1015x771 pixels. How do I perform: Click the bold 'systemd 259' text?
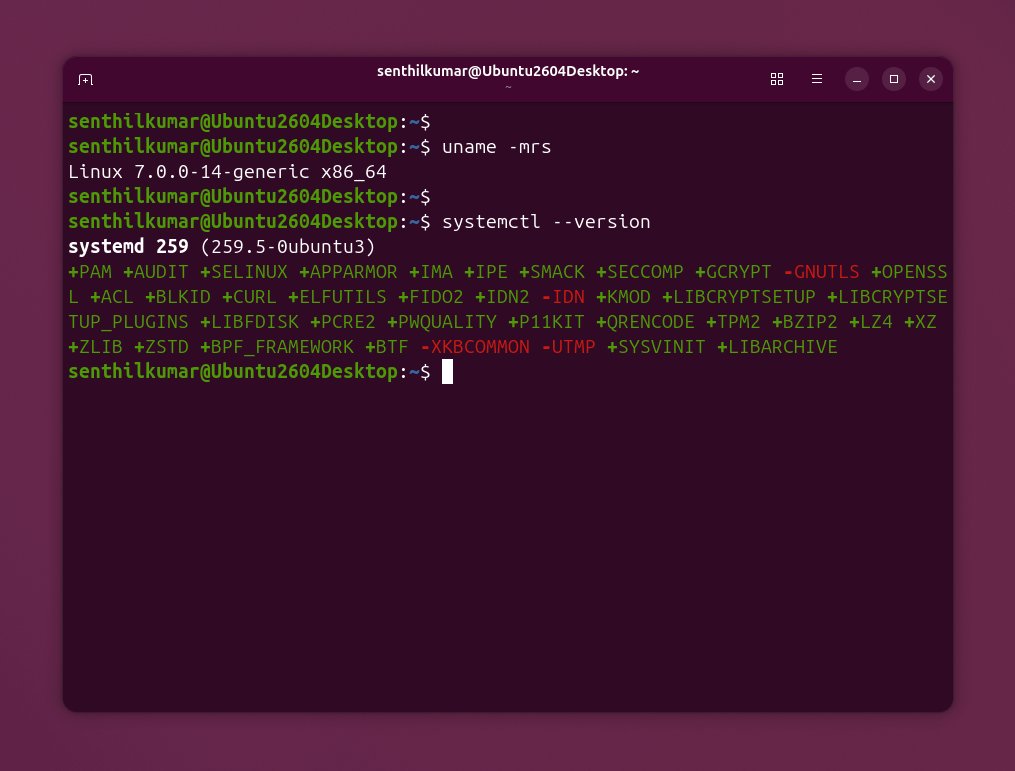[x=129, y=247]
